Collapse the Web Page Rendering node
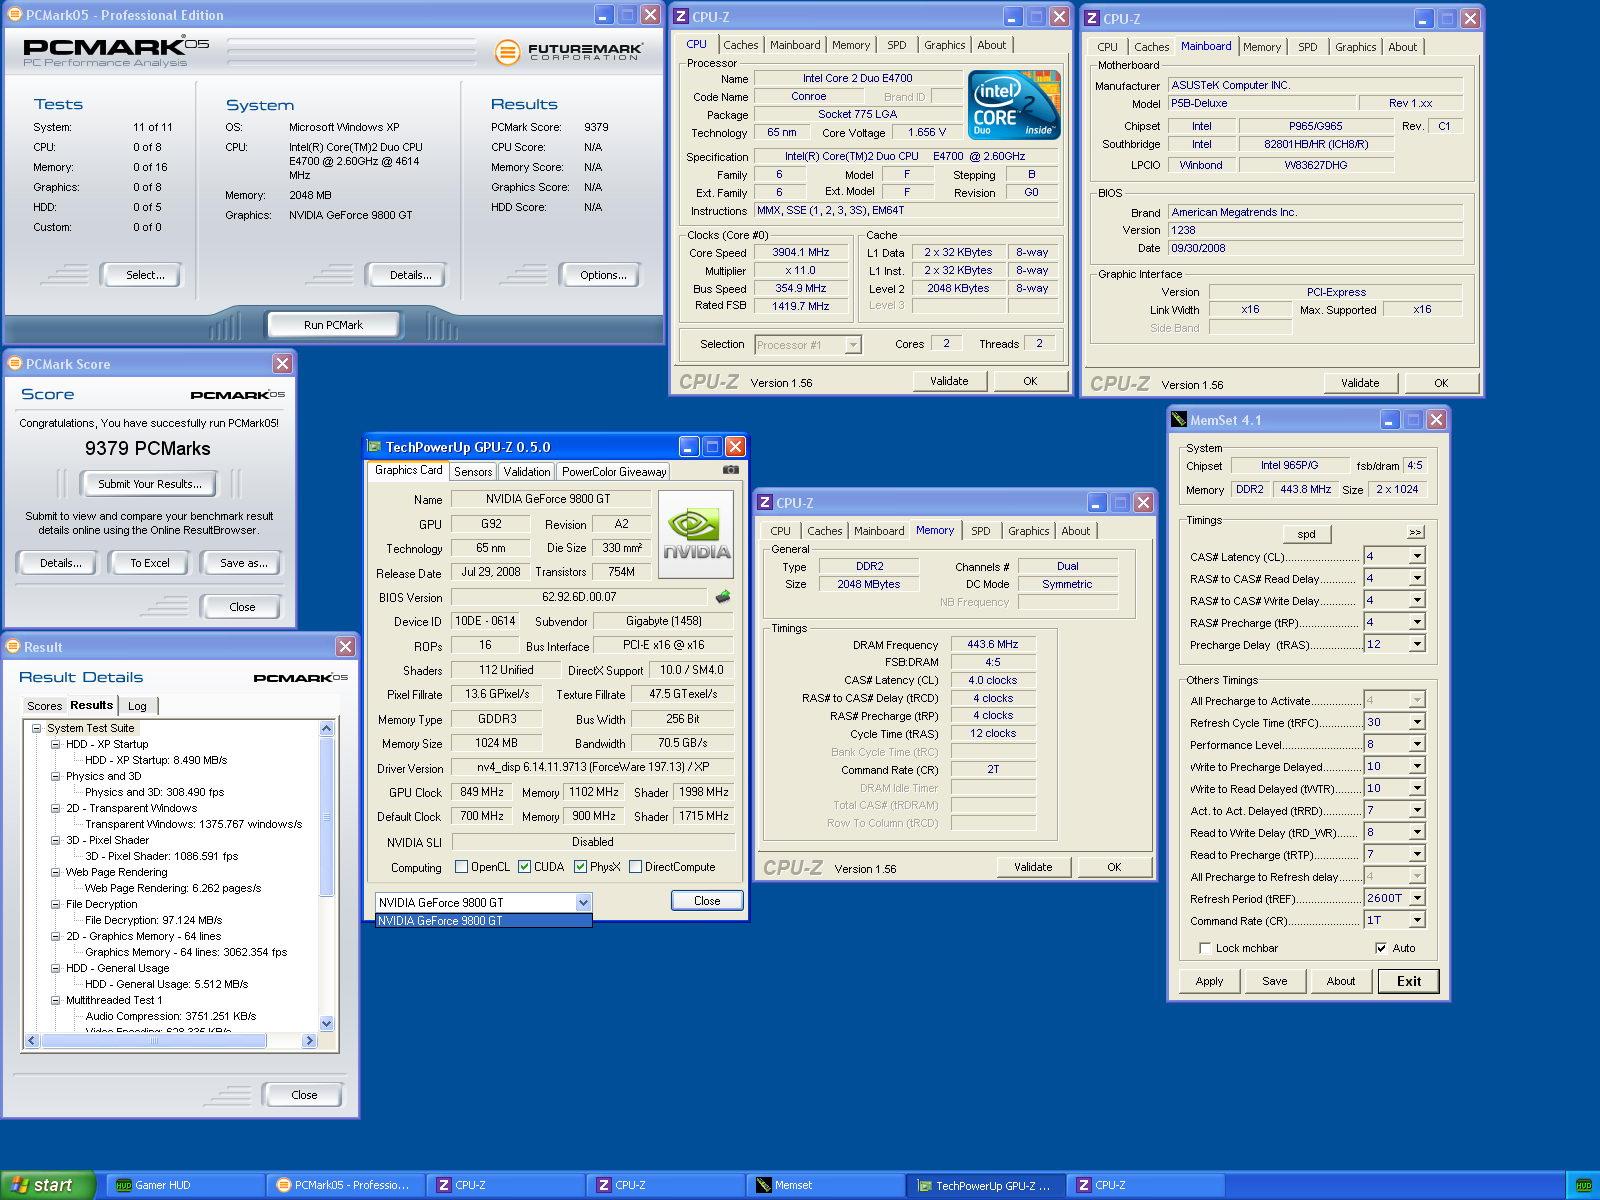 [x=56, y=872]
